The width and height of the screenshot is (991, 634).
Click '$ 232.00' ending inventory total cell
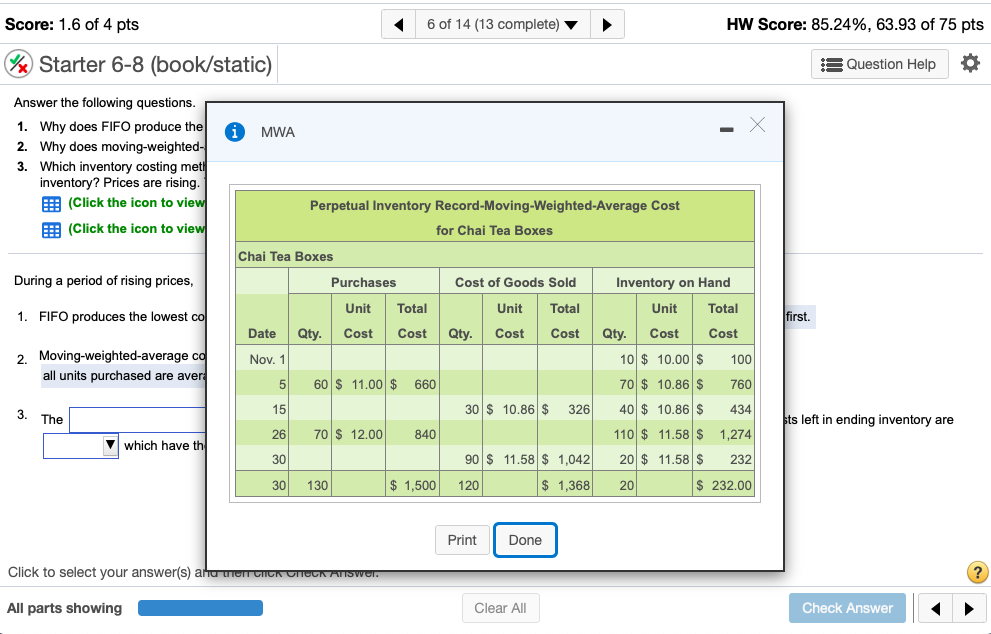(x=723, y=485)
